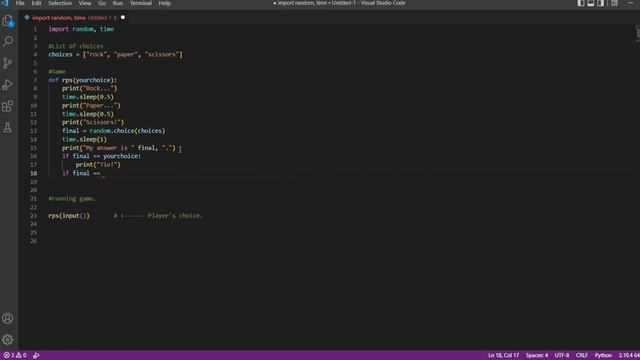
Task: Change file encoding via UTF-8
Action: 562,355
